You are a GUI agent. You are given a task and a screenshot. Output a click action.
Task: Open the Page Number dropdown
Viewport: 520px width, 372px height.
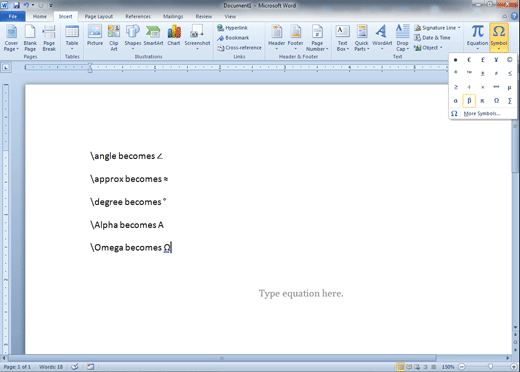[317, 38]
